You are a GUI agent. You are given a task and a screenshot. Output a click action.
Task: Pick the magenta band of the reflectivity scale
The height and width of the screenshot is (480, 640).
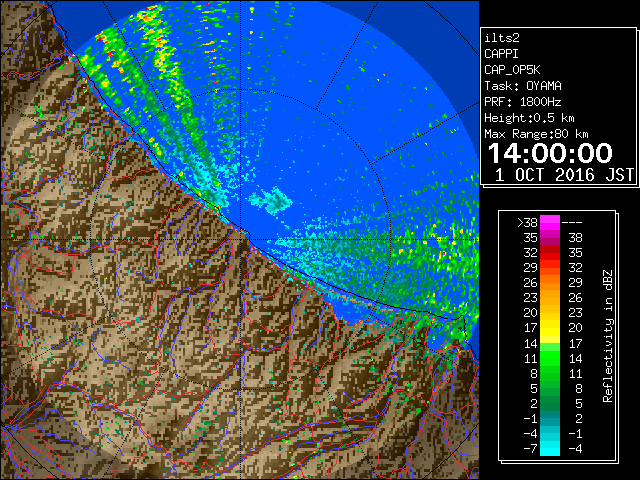coord(550,223)
